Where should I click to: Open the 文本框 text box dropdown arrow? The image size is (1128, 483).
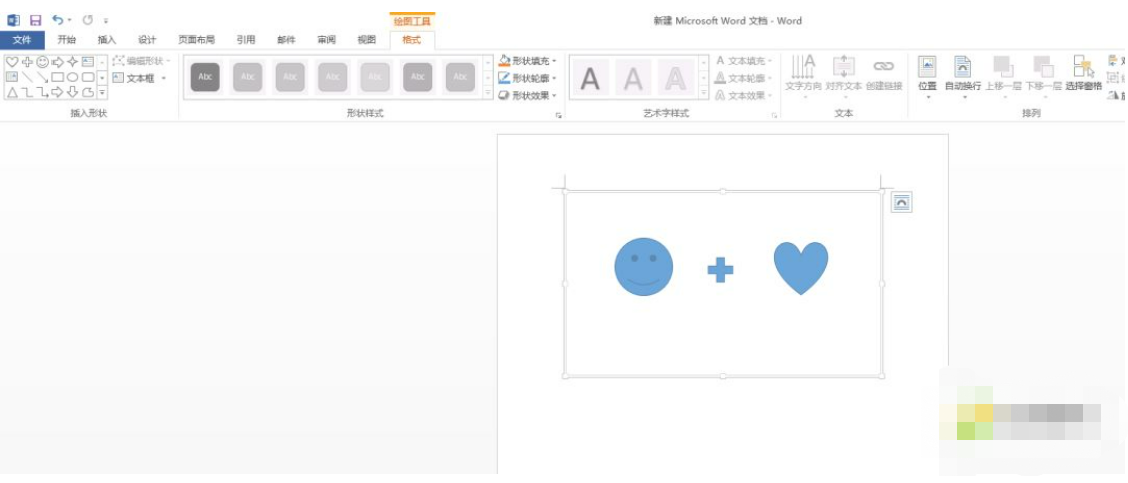pyautogui.click(x=163, y=78)
